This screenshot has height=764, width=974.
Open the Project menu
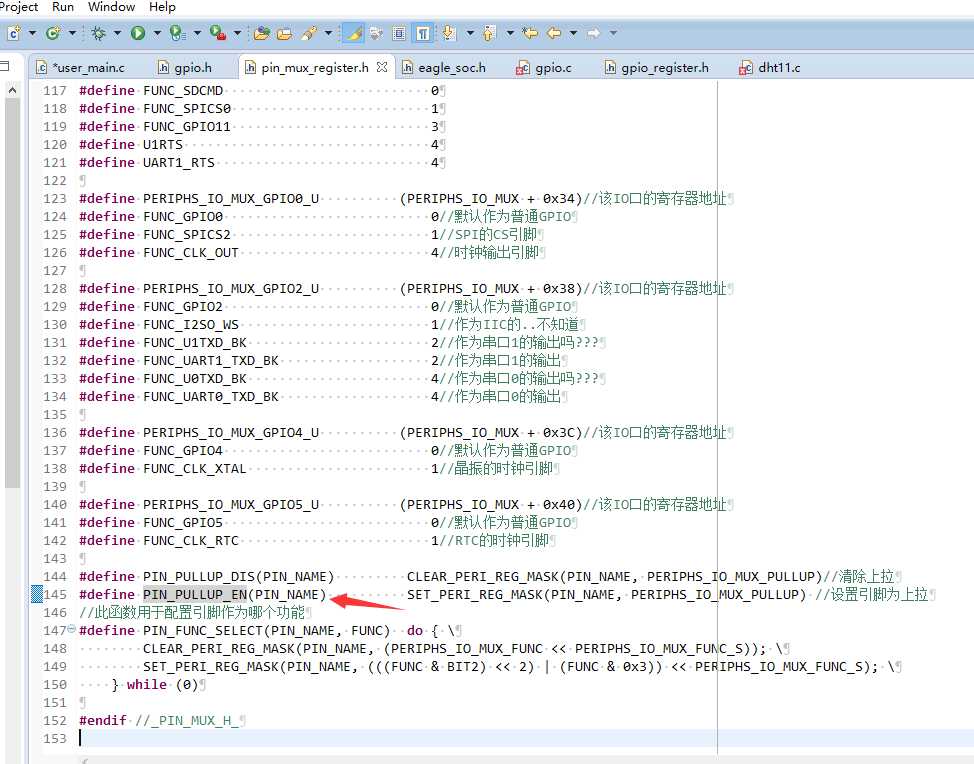coord(19,7)
